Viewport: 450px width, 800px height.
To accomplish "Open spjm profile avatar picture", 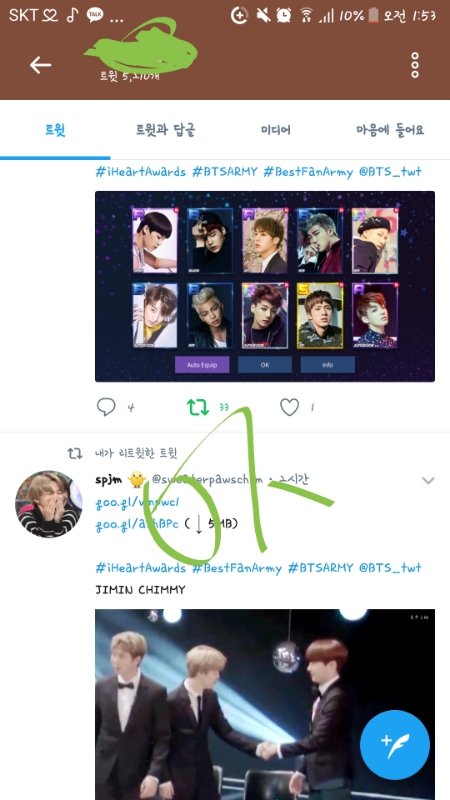I will 48,504.
